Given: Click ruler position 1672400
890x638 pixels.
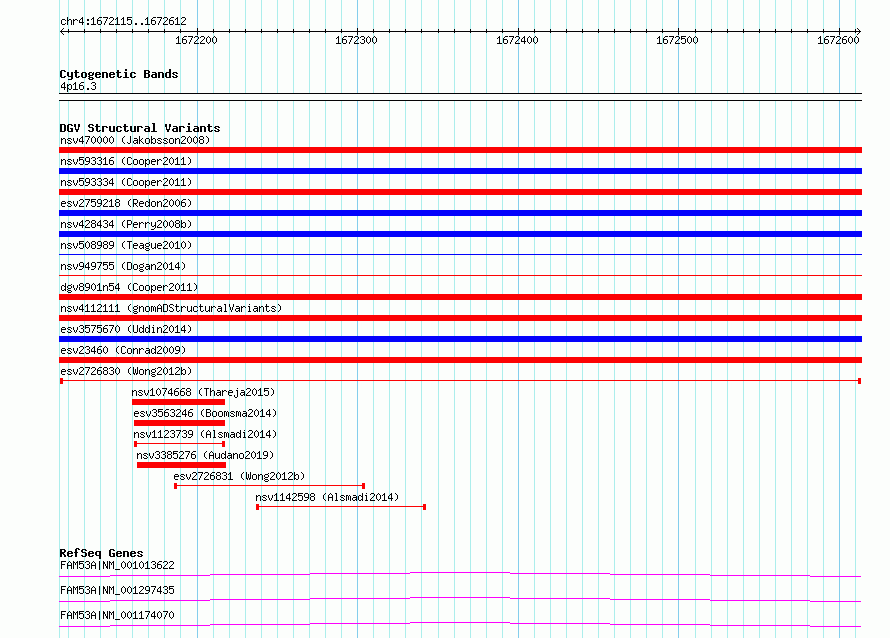Looking at the screenshot, I should tap(517, 40).
